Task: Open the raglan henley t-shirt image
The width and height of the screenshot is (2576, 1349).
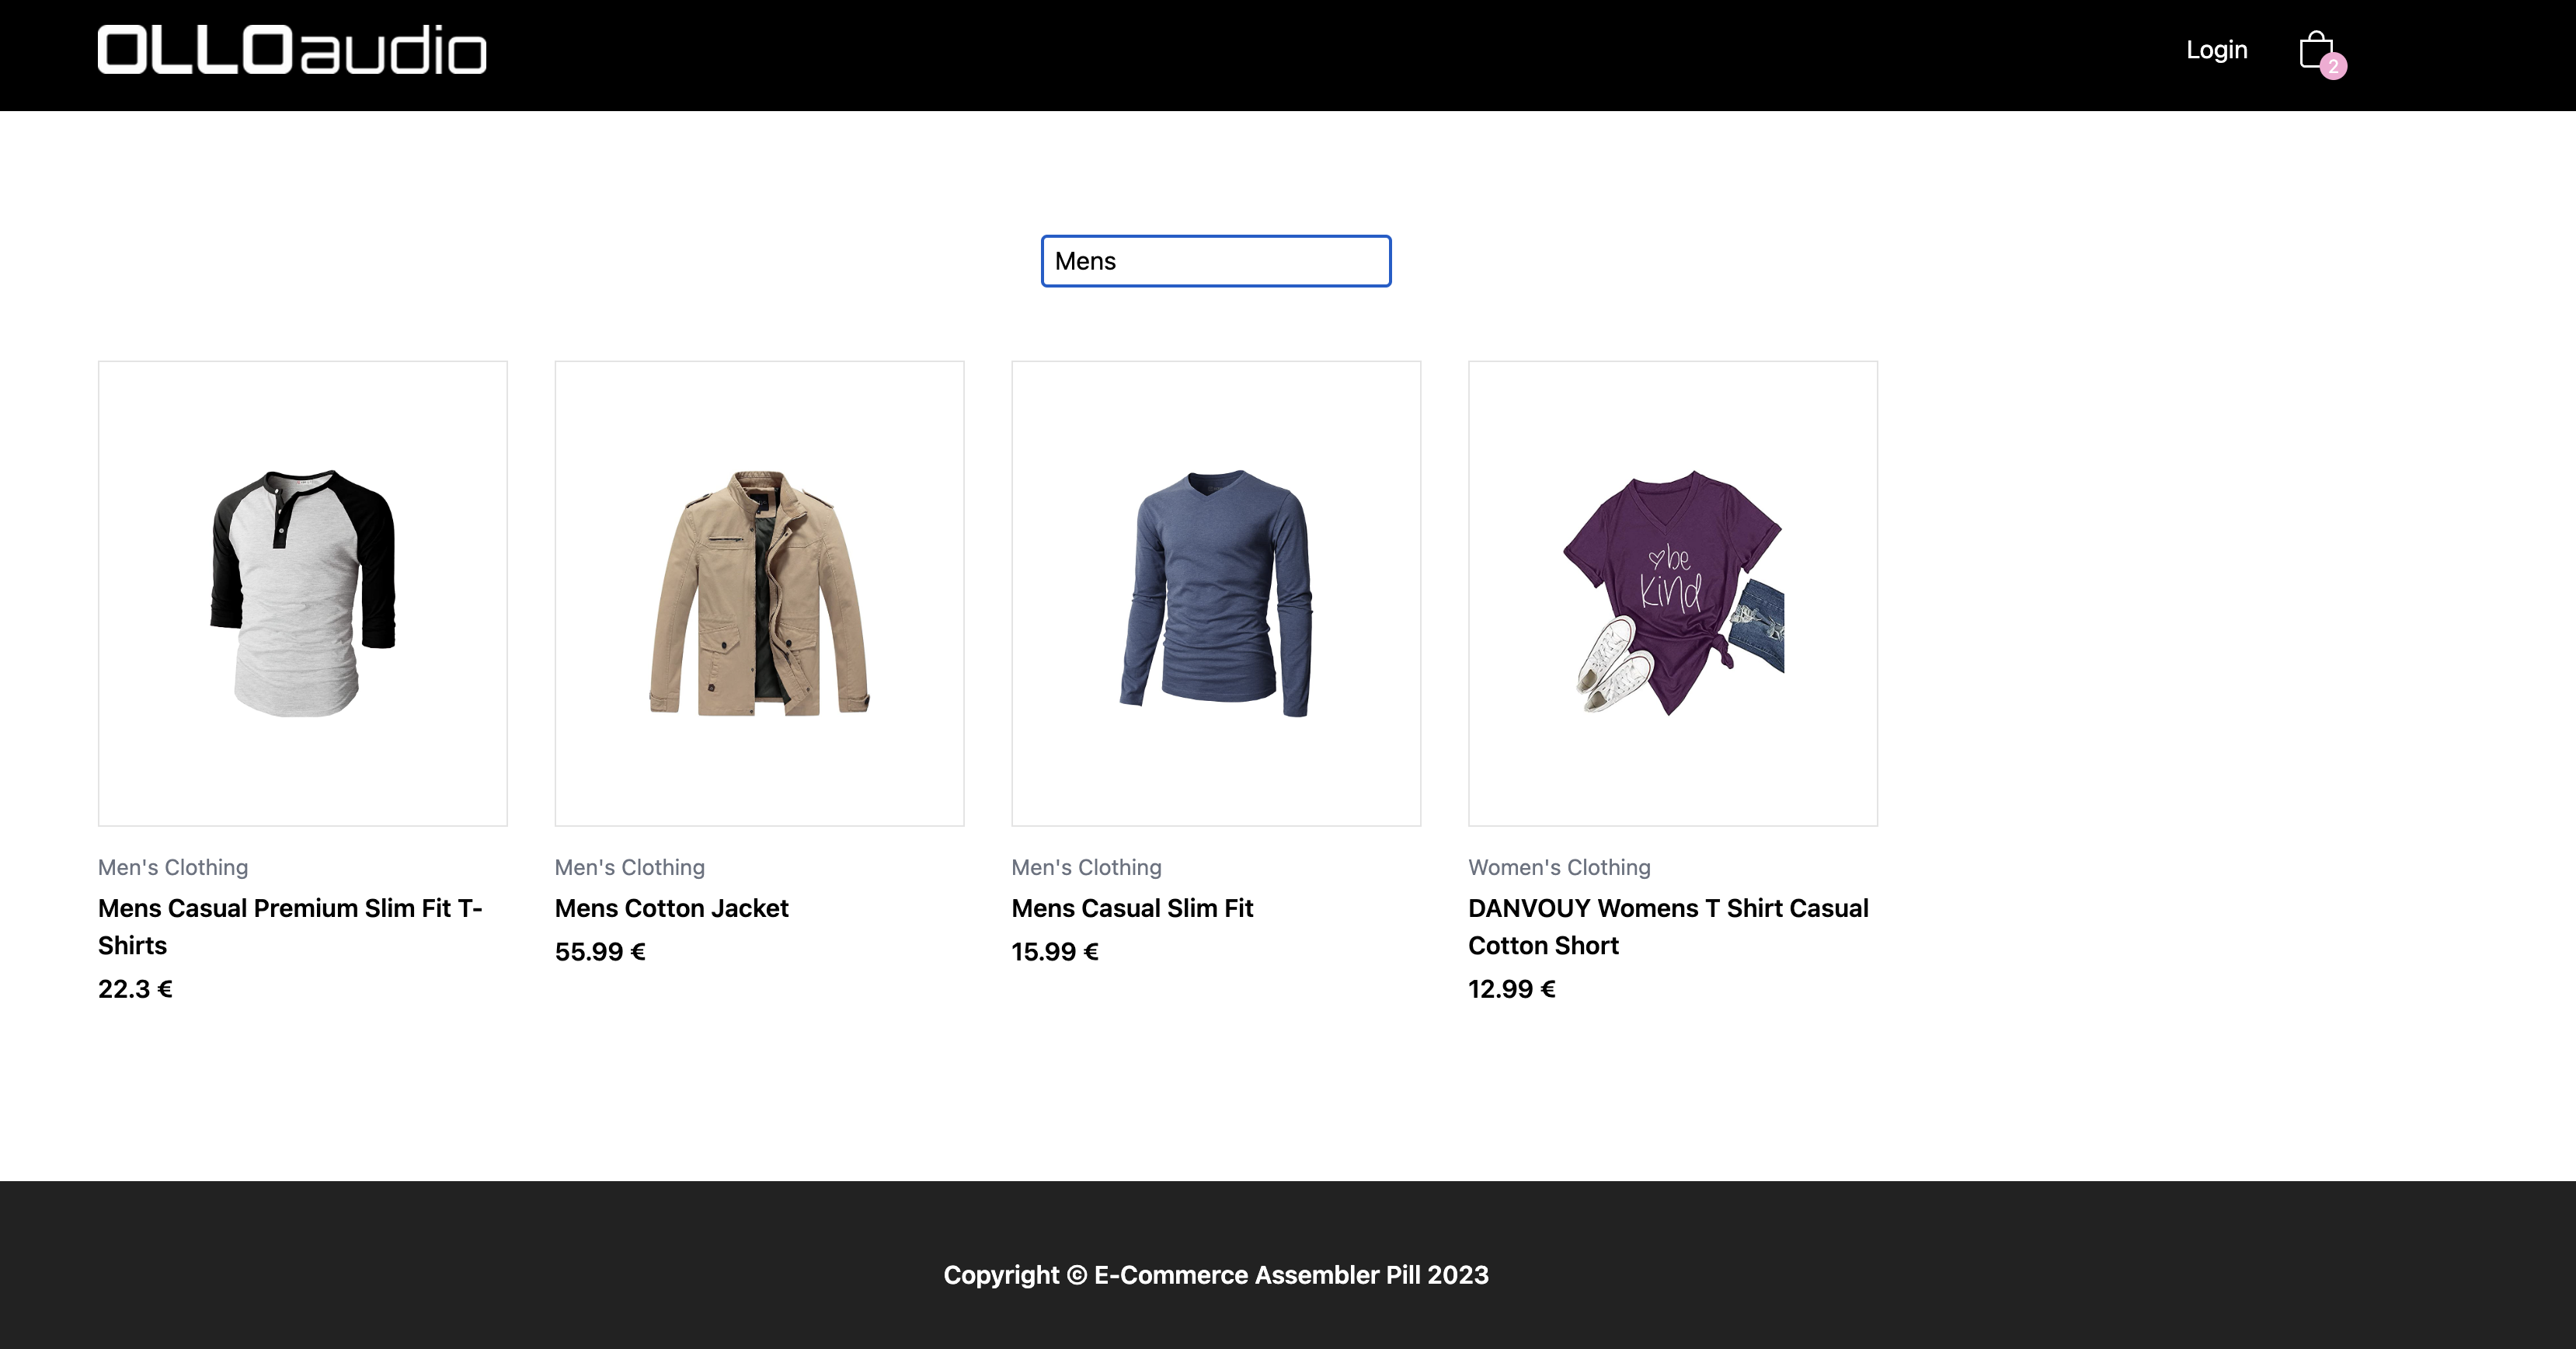Action: (x=303, y=593)
